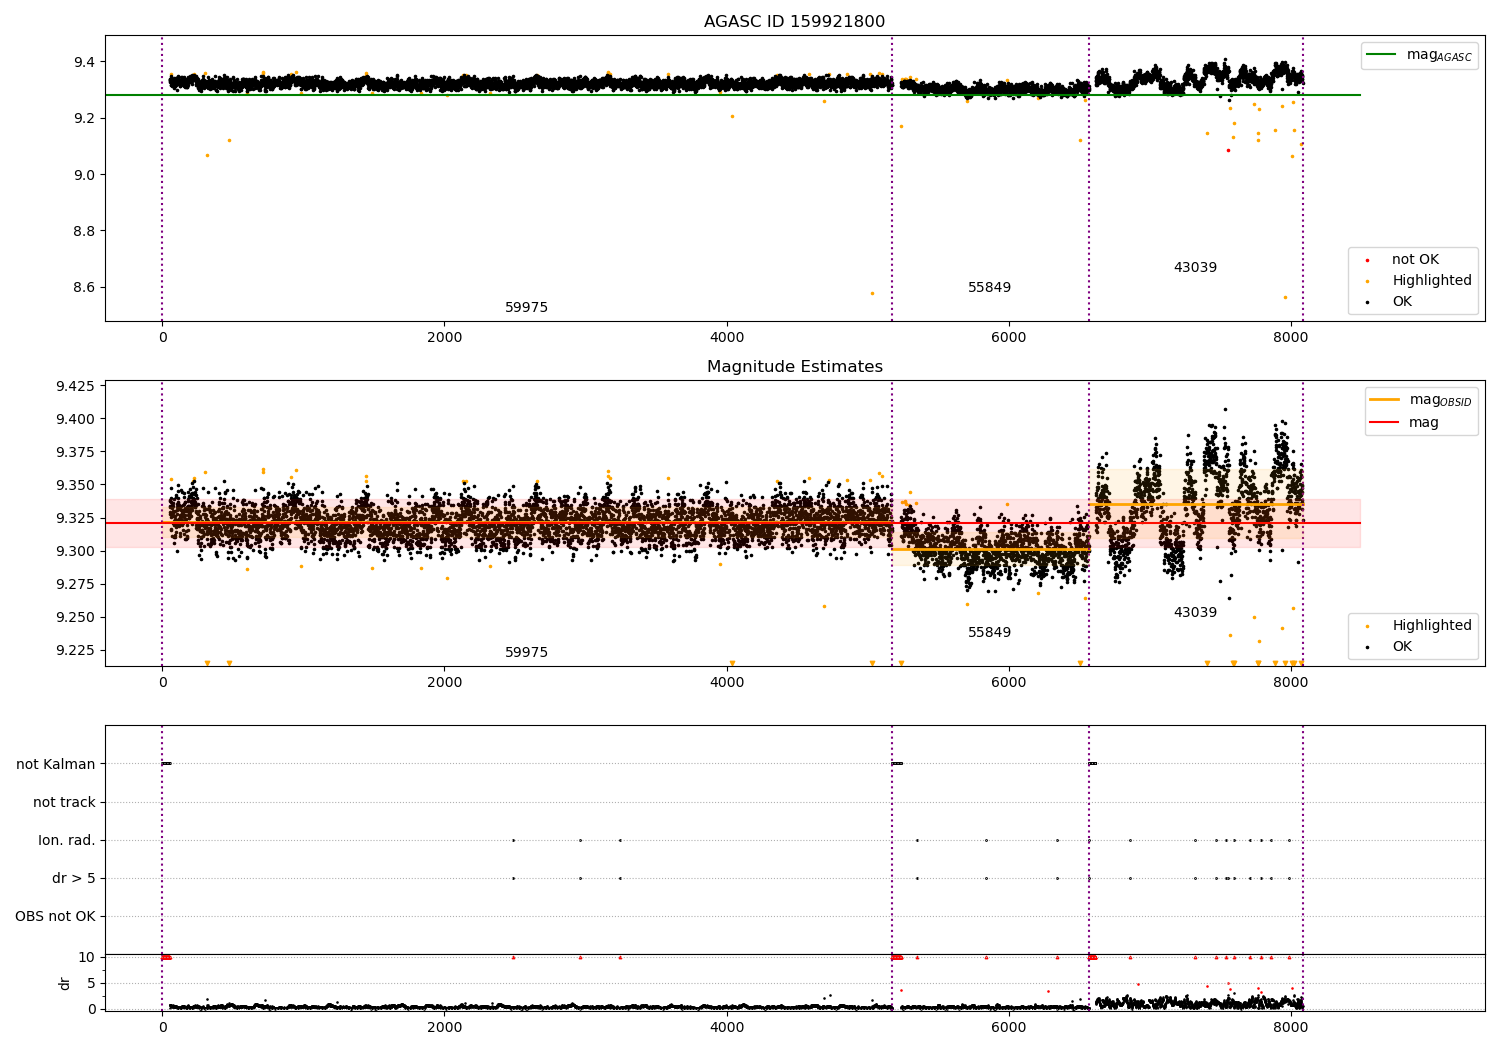
Task: Click 'not OK' in the top plot legend
Action: point(1415,260)
